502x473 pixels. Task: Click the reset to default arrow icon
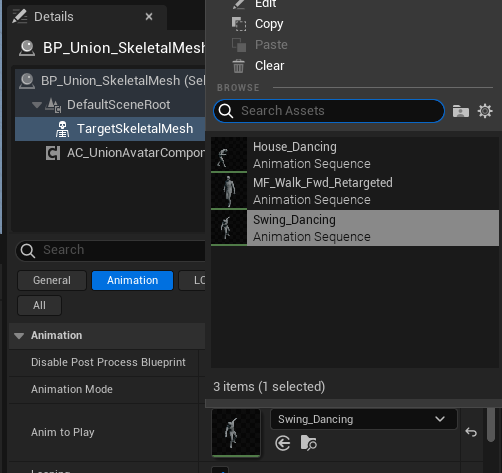point(471,432)
